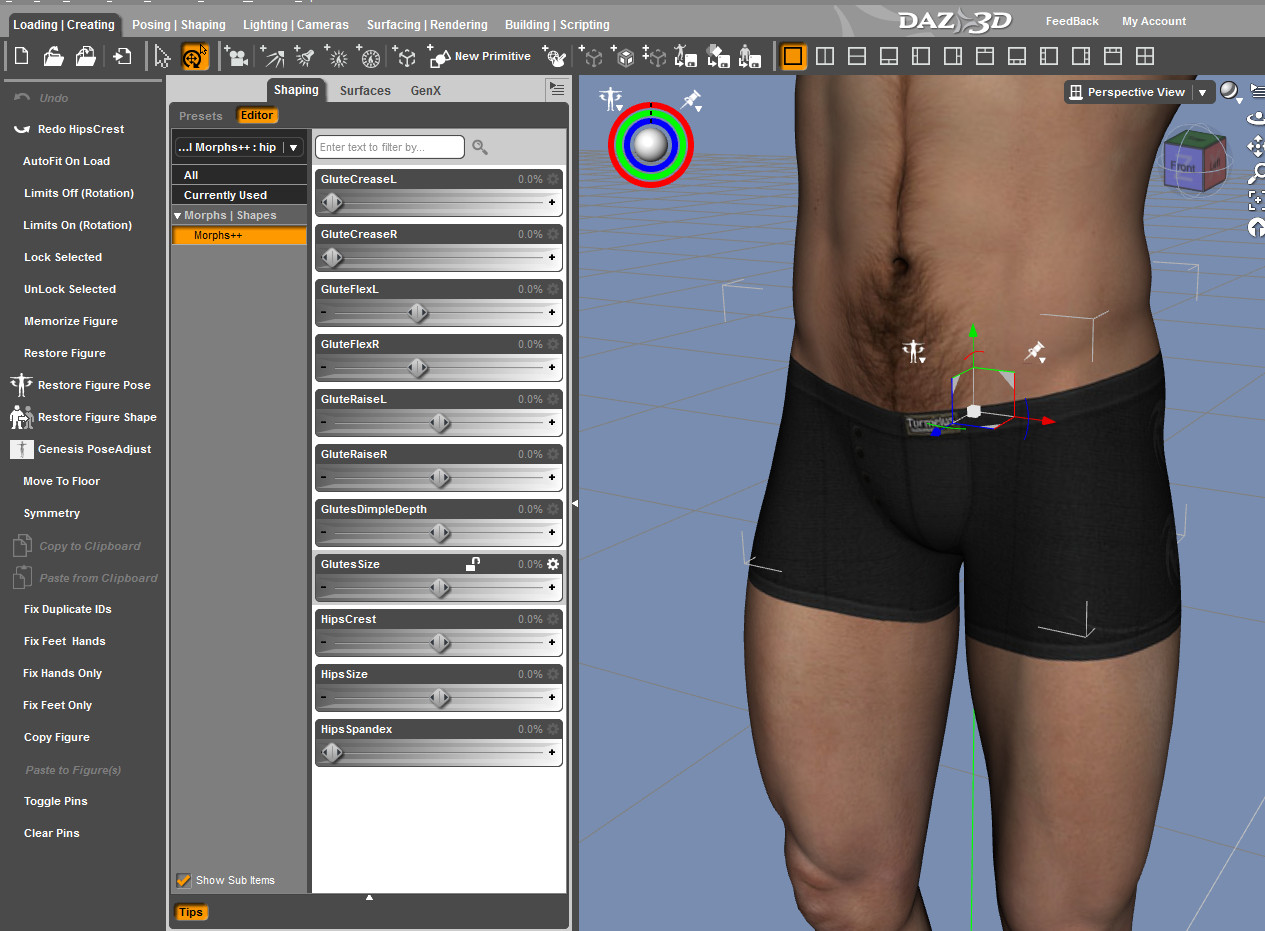This screenshot has height=931, width=1265.
Task: Open the Surfaces pane tab
Action: [x=365, y=90]
